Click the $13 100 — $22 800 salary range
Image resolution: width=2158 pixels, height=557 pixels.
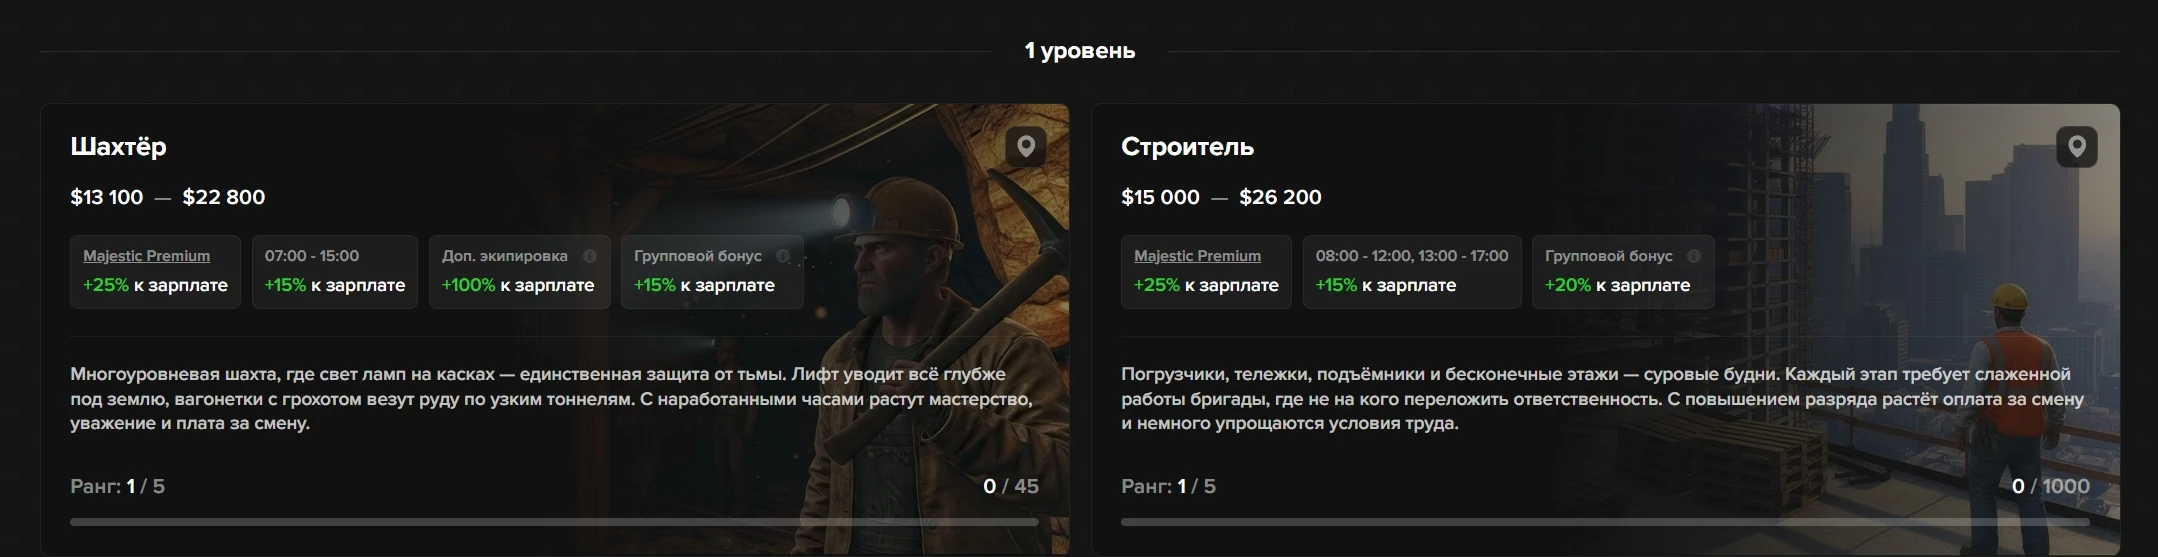pos(167,197)
